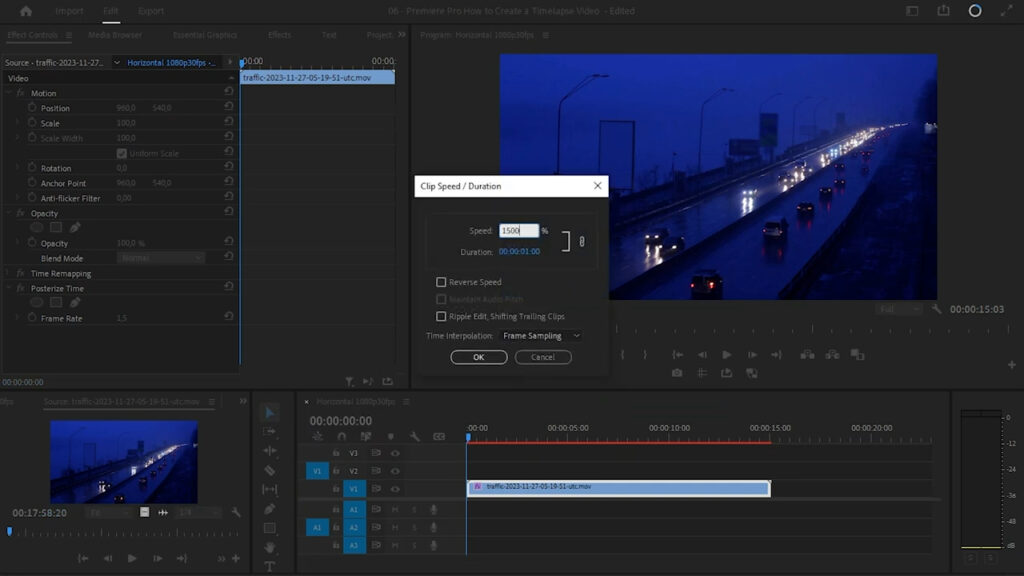Click the timeline playhead marker at 00:00
The height and width of the screenshot is (576, 1024).
click(x=468, y=438)
